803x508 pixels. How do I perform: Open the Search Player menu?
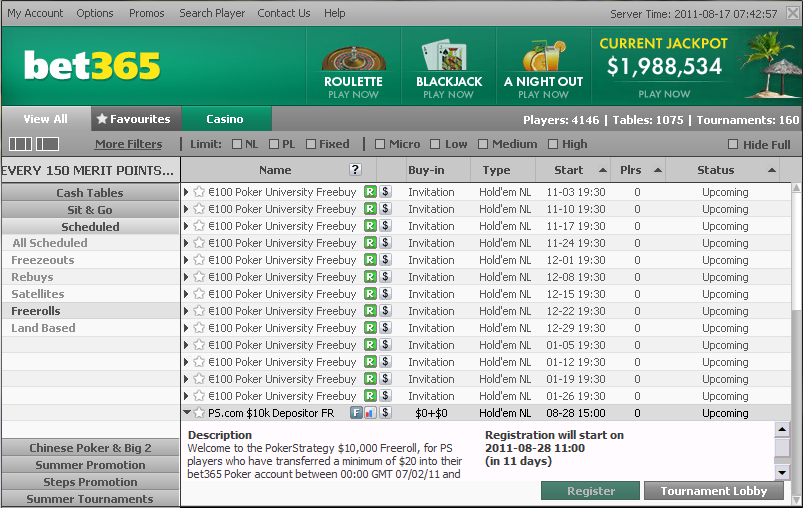212,13
